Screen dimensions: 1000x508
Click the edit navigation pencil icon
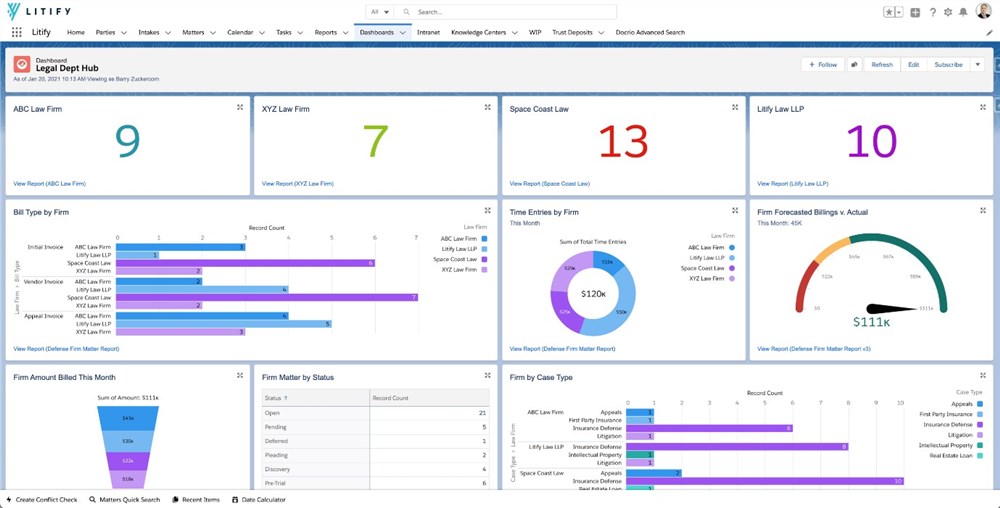989,33
